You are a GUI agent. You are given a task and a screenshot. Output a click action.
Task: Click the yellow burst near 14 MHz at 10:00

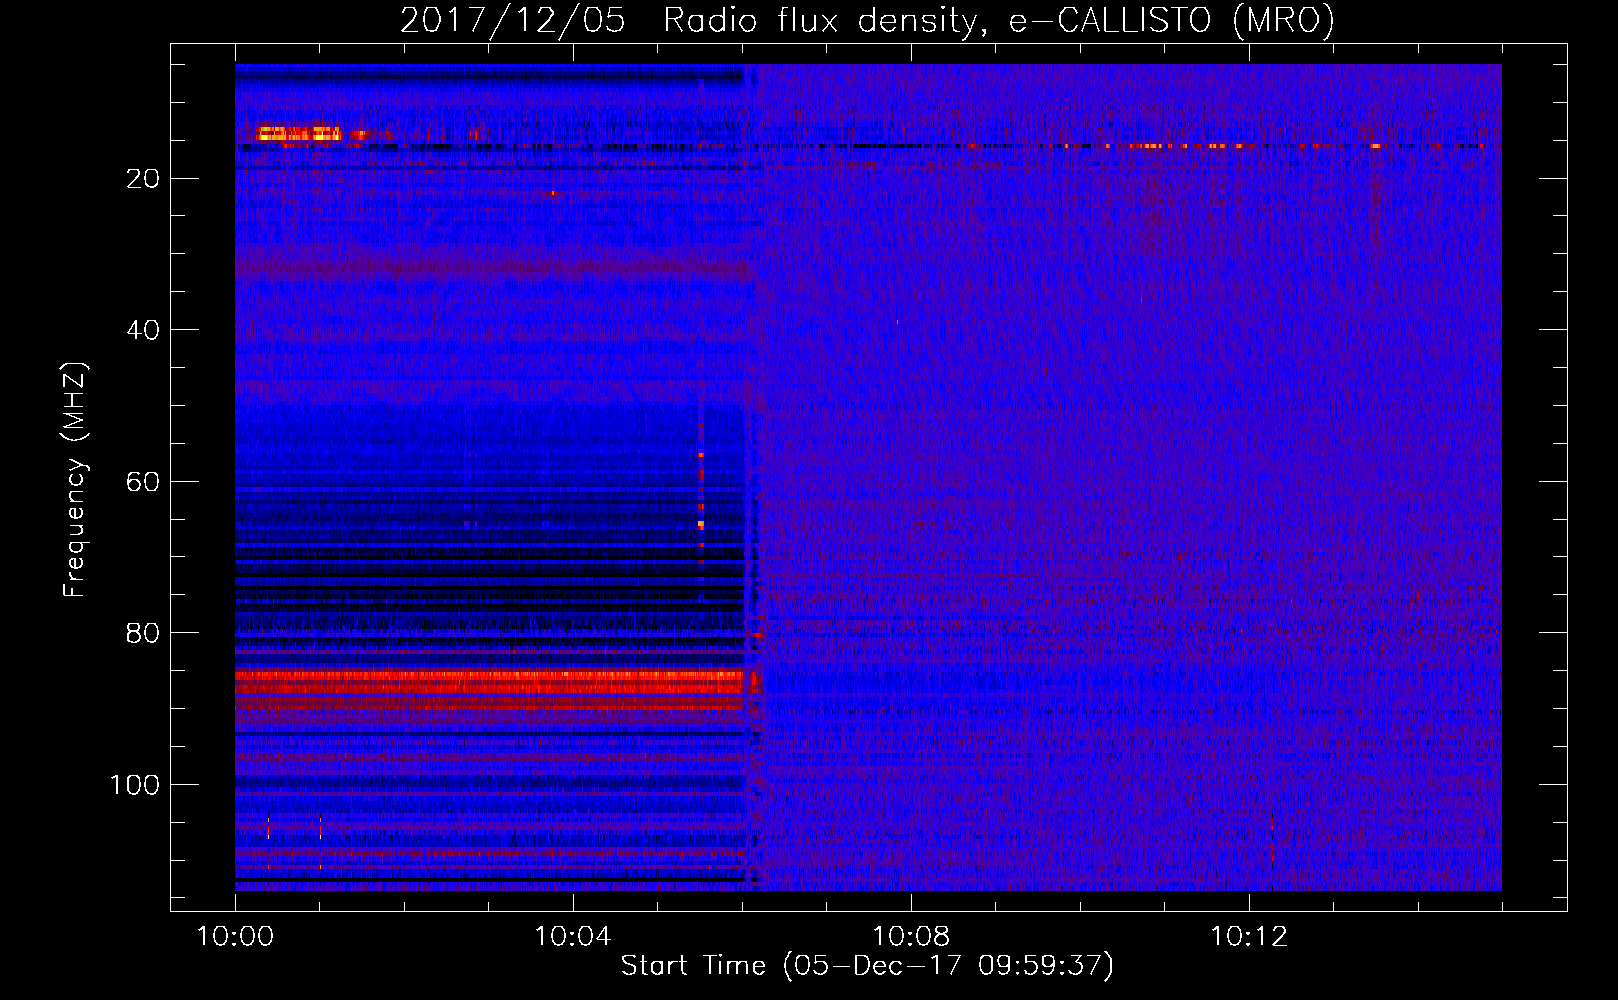coord(298,133)
